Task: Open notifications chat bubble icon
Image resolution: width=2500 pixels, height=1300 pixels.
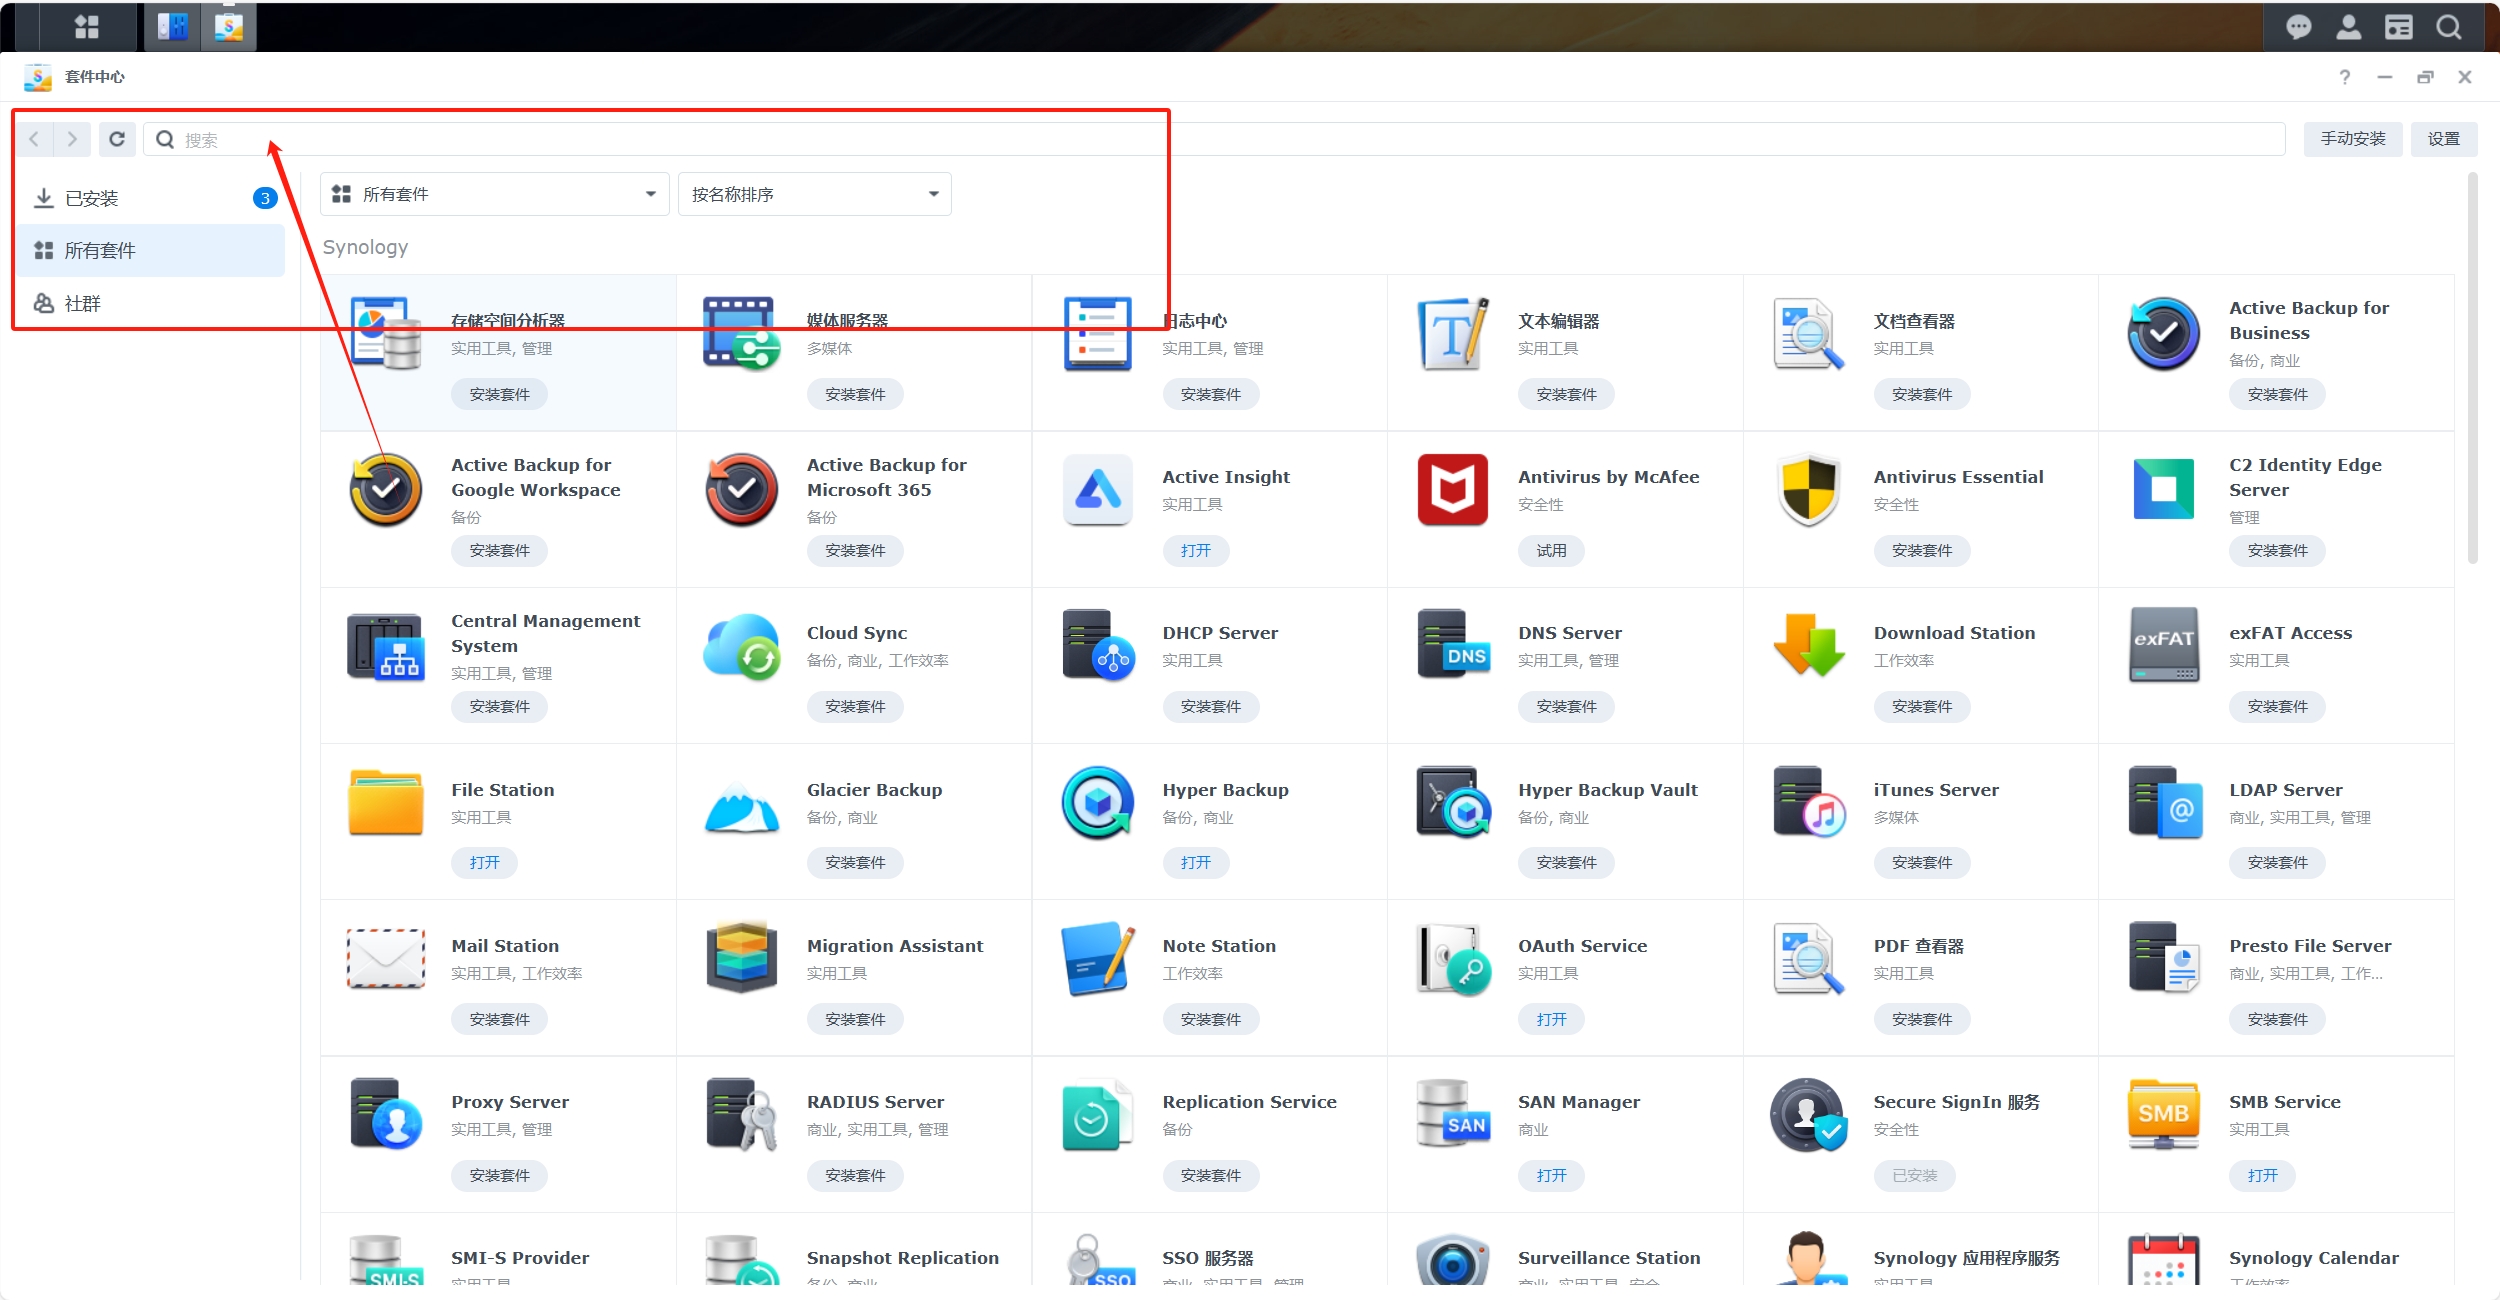Action: tap(2298, 27)
